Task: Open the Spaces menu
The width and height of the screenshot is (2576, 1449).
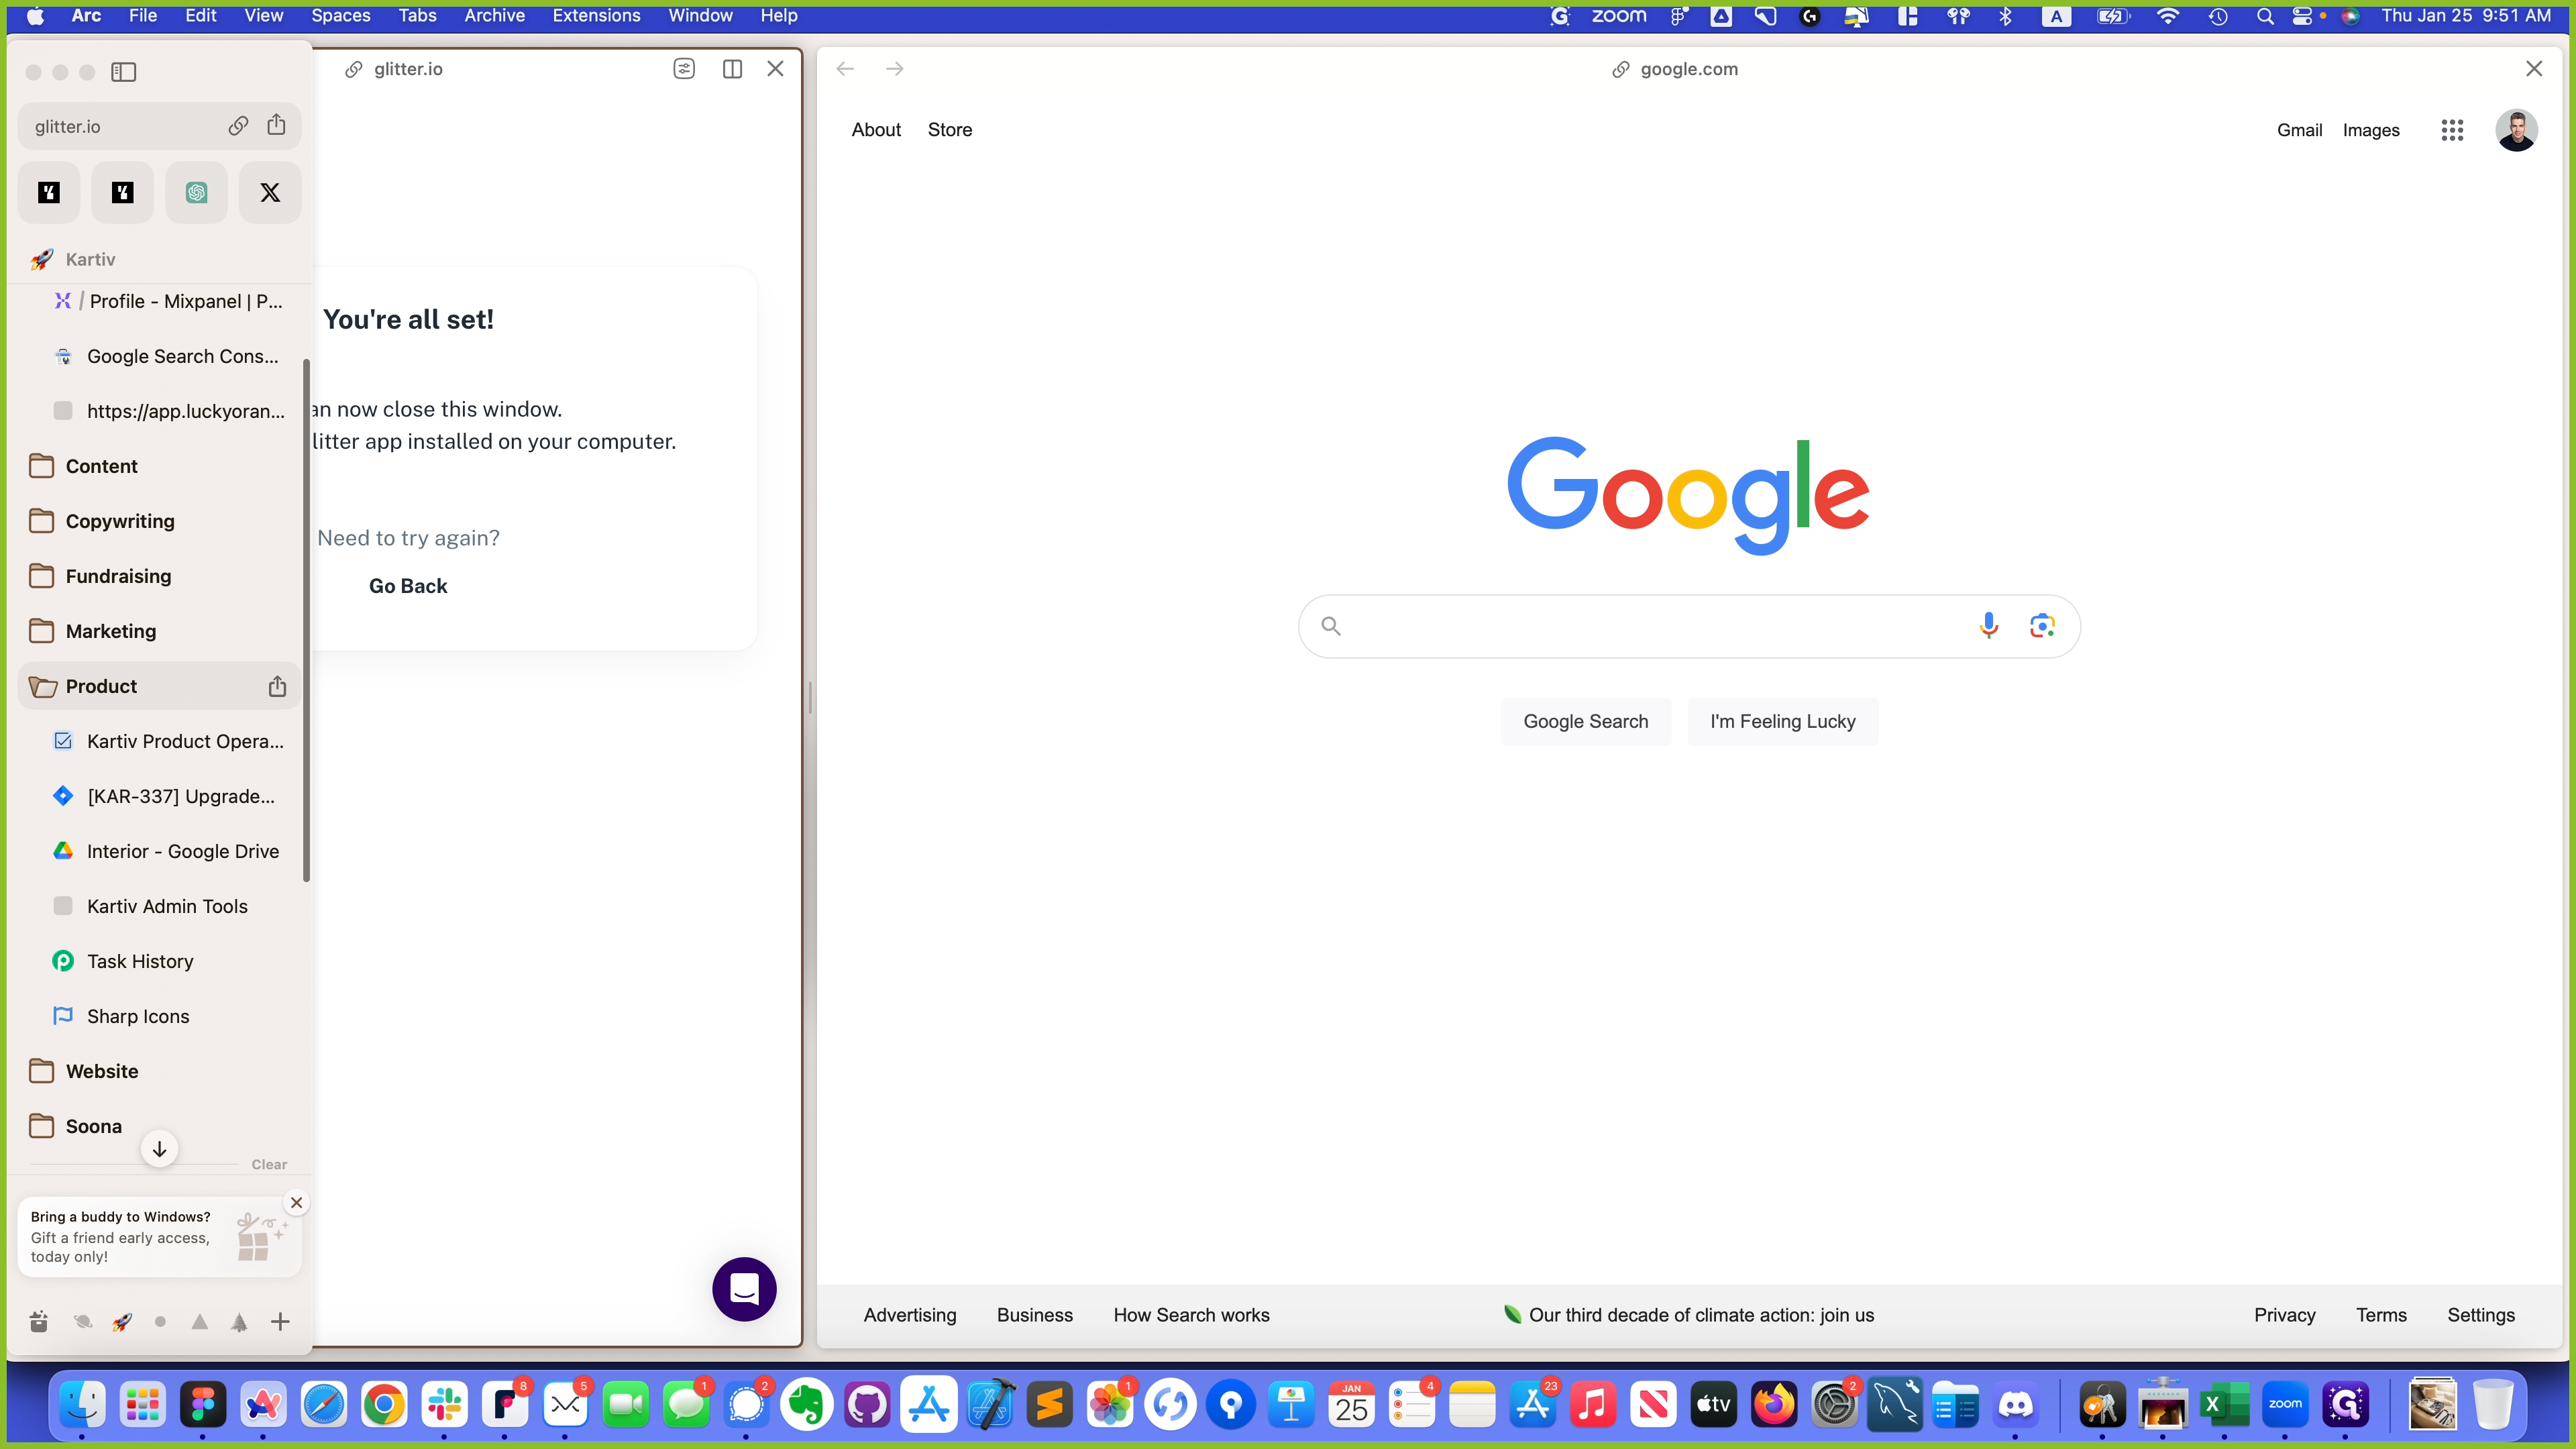Action: [x=340, y=15]
